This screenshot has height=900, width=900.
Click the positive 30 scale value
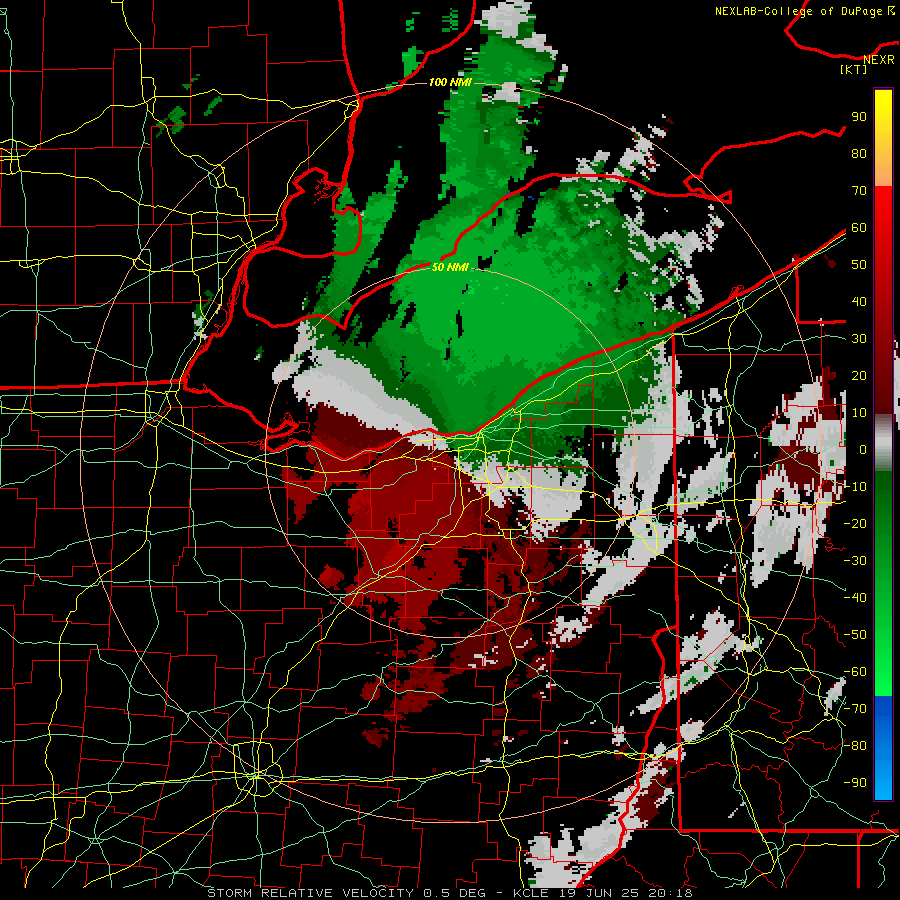(x=859, y=339)
